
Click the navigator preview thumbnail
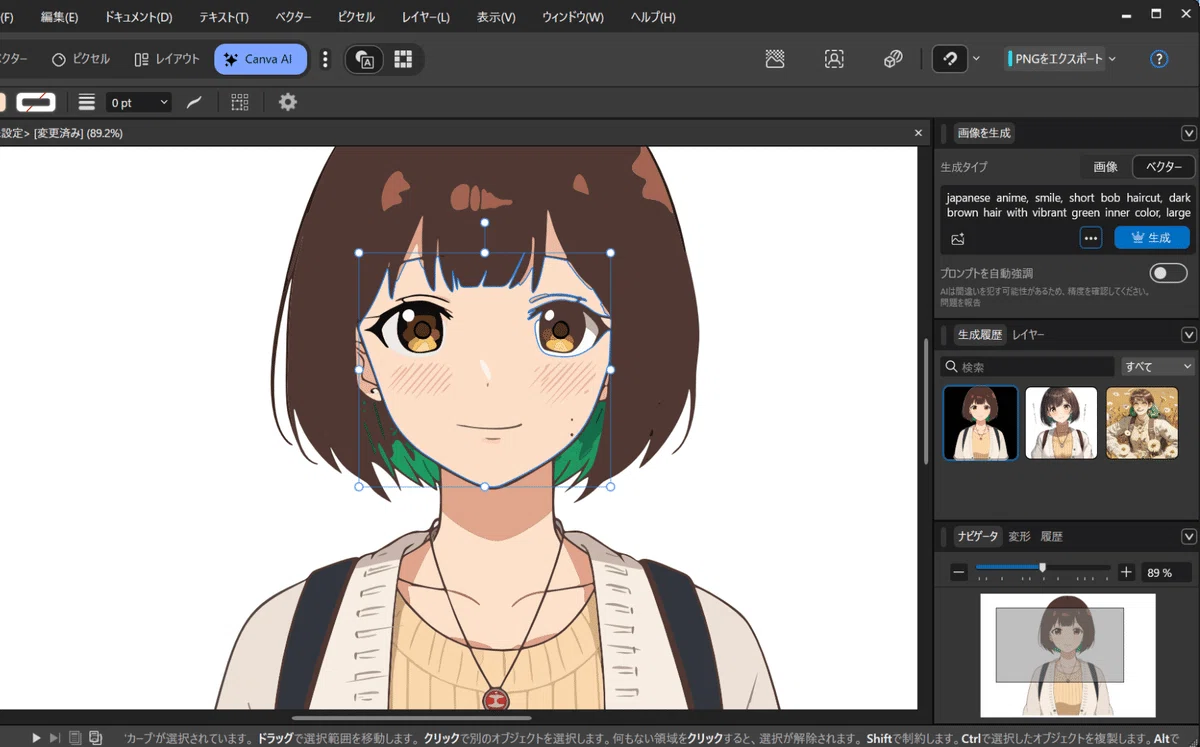point(1067,655)
